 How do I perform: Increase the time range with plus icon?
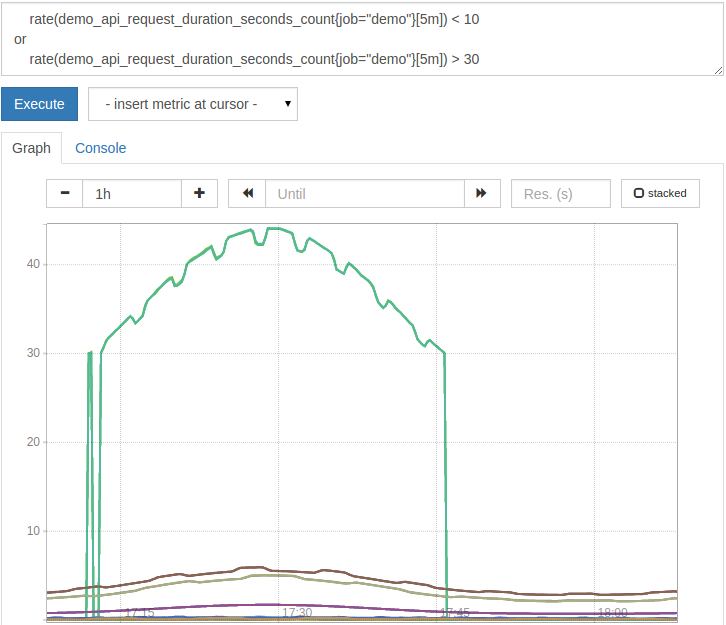tap(200, 194)
